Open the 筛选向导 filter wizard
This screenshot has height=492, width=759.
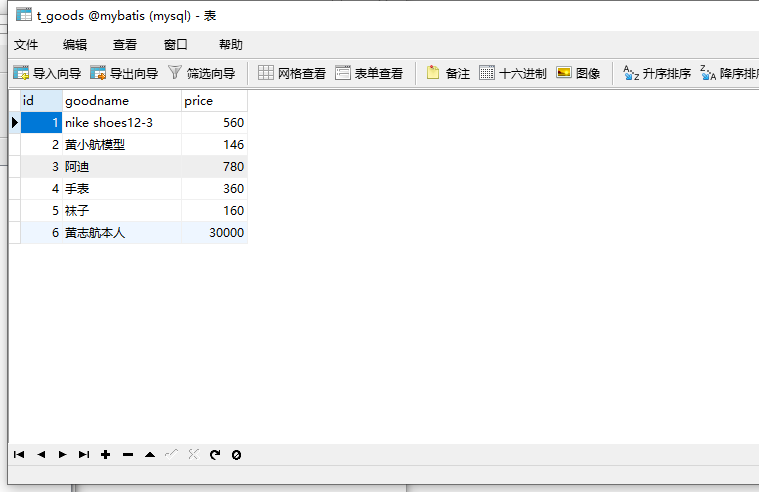[x=202, y=73]
